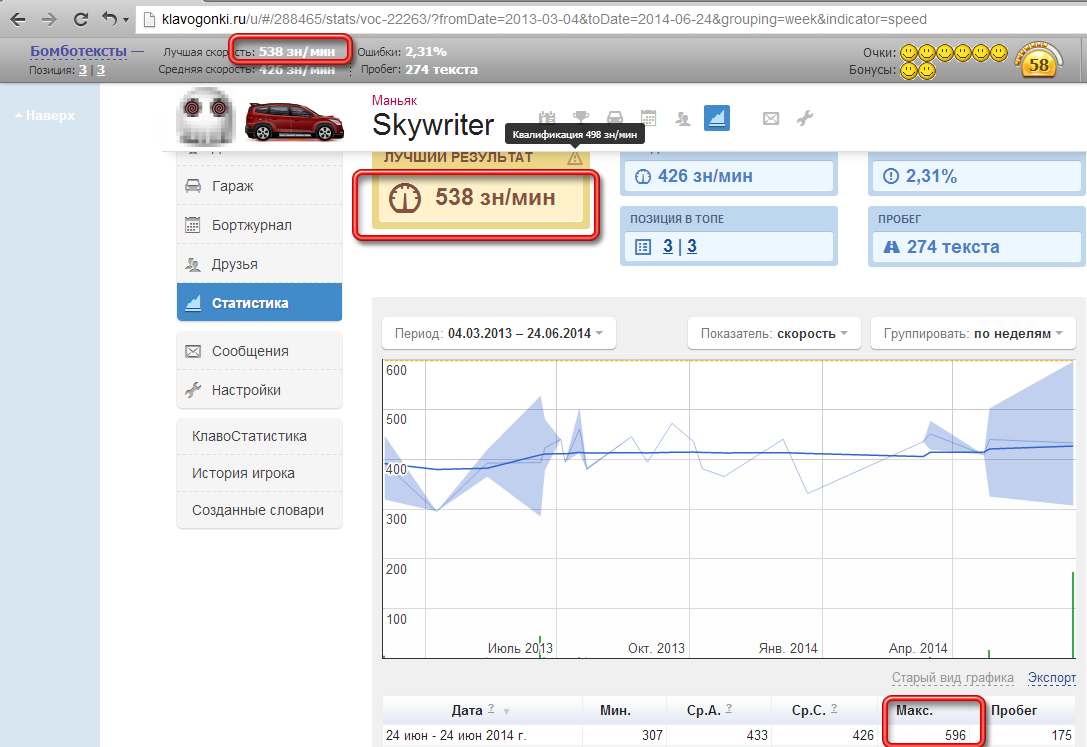Click the Skywriter username heading
This screenshot has width=1087, height=747.
tap(433, 125)
